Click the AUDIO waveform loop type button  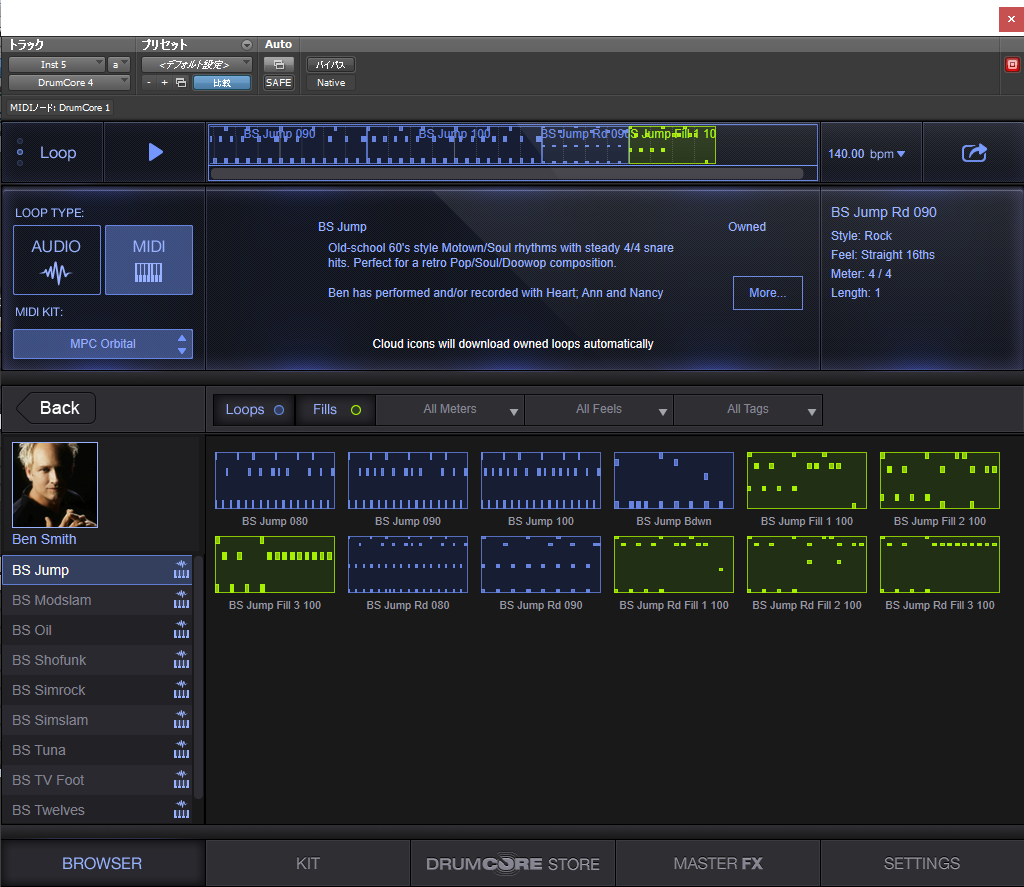pos(57,260)
